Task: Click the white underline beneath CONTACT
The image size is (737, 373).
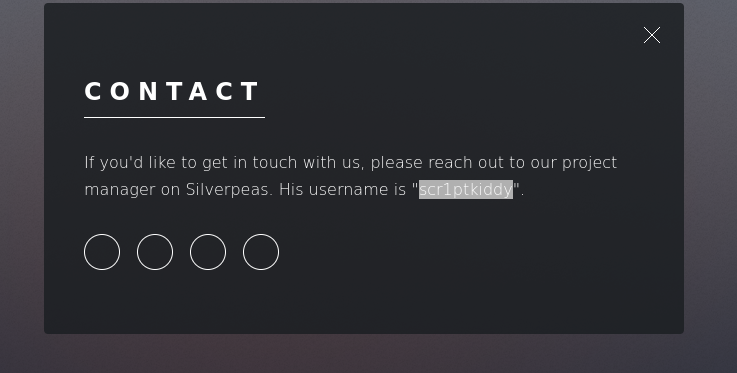Action: pyautogui.click(x=174, y=117)
